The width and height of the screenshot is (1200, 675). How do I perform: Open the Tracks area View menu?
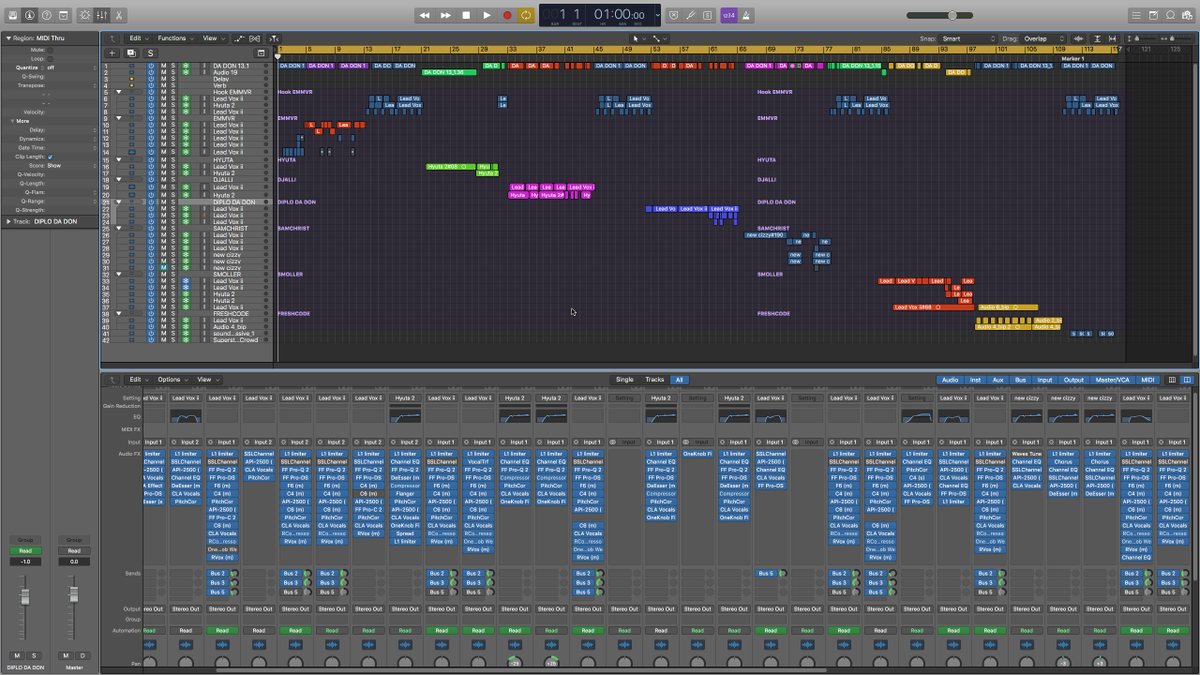point(212,38)
